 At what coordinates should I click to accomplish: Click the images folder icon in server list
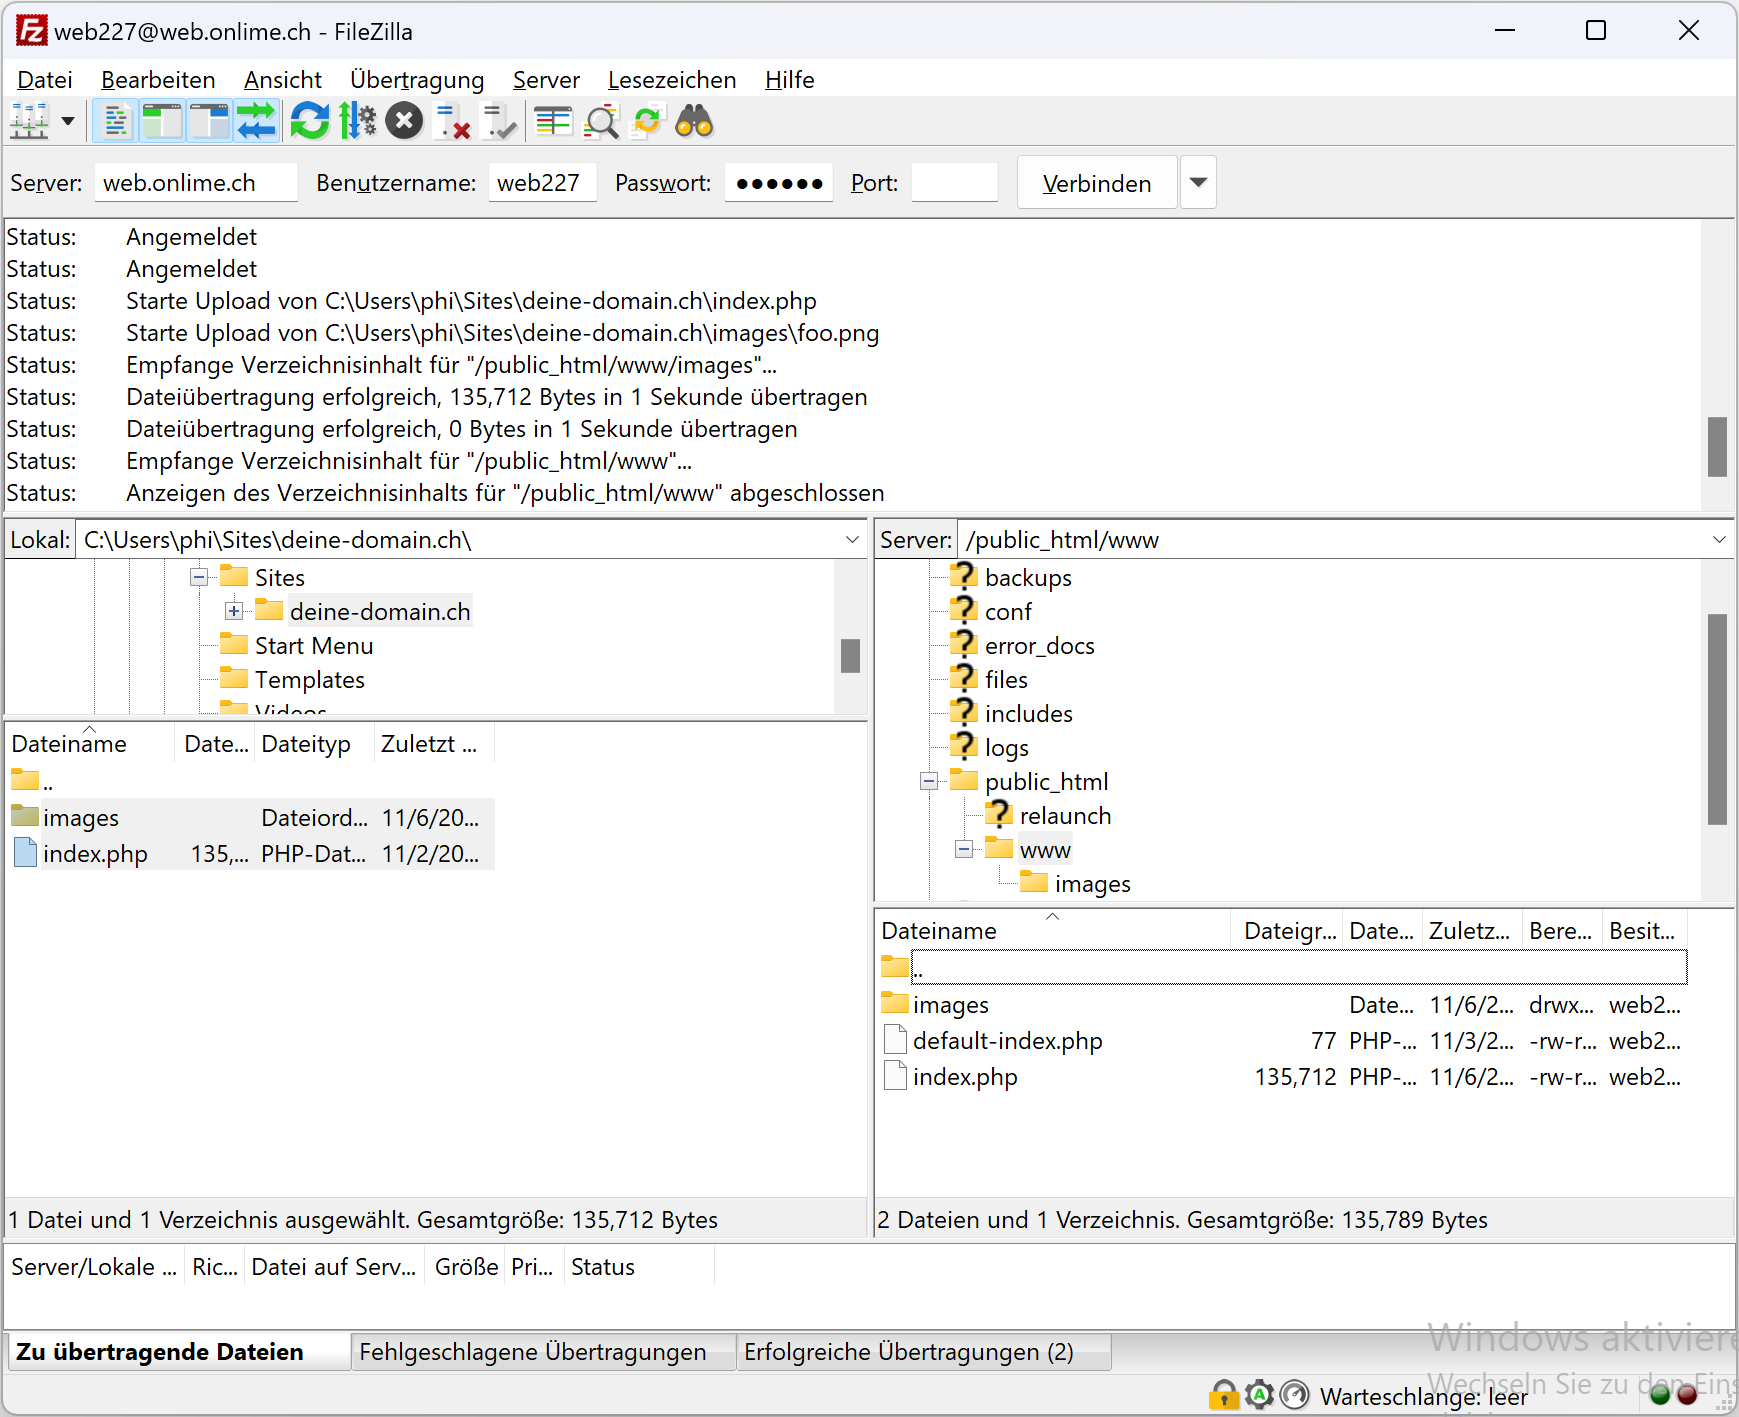click(895, 1003)
